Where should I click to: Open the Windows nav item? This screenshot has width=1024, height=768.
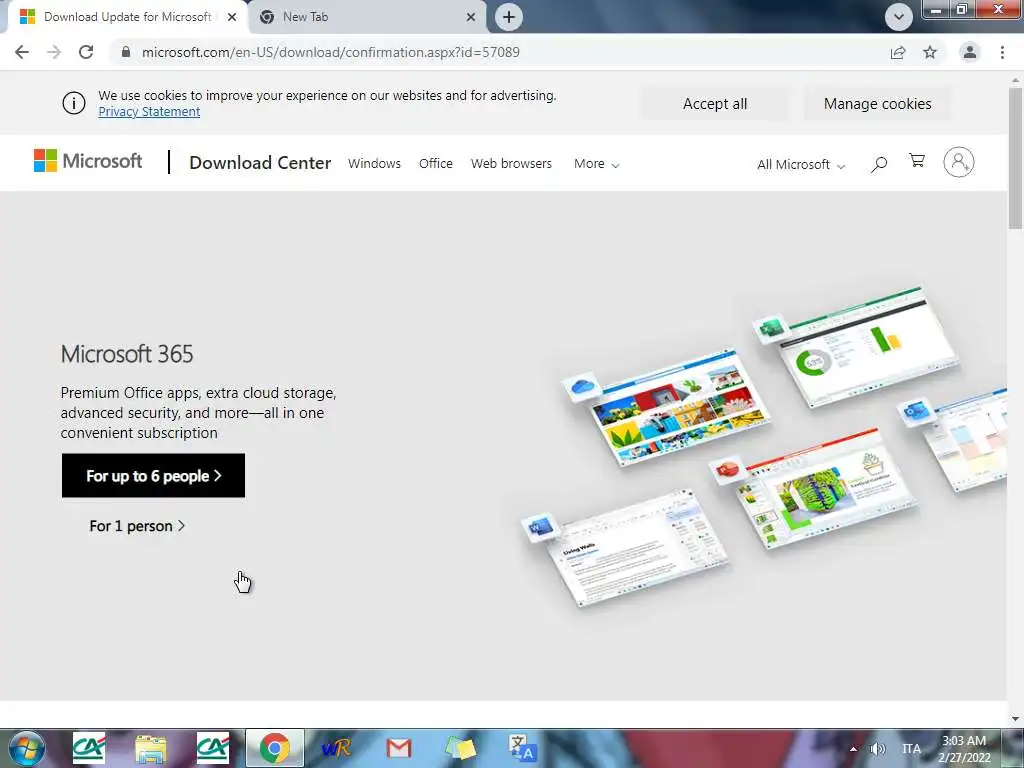(374, 163)
